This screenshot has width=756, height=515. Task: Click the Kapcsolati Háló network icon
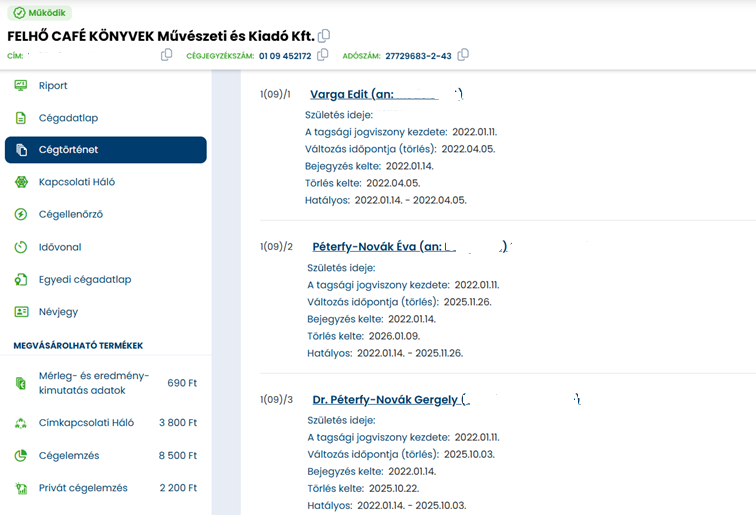point(21,182)
